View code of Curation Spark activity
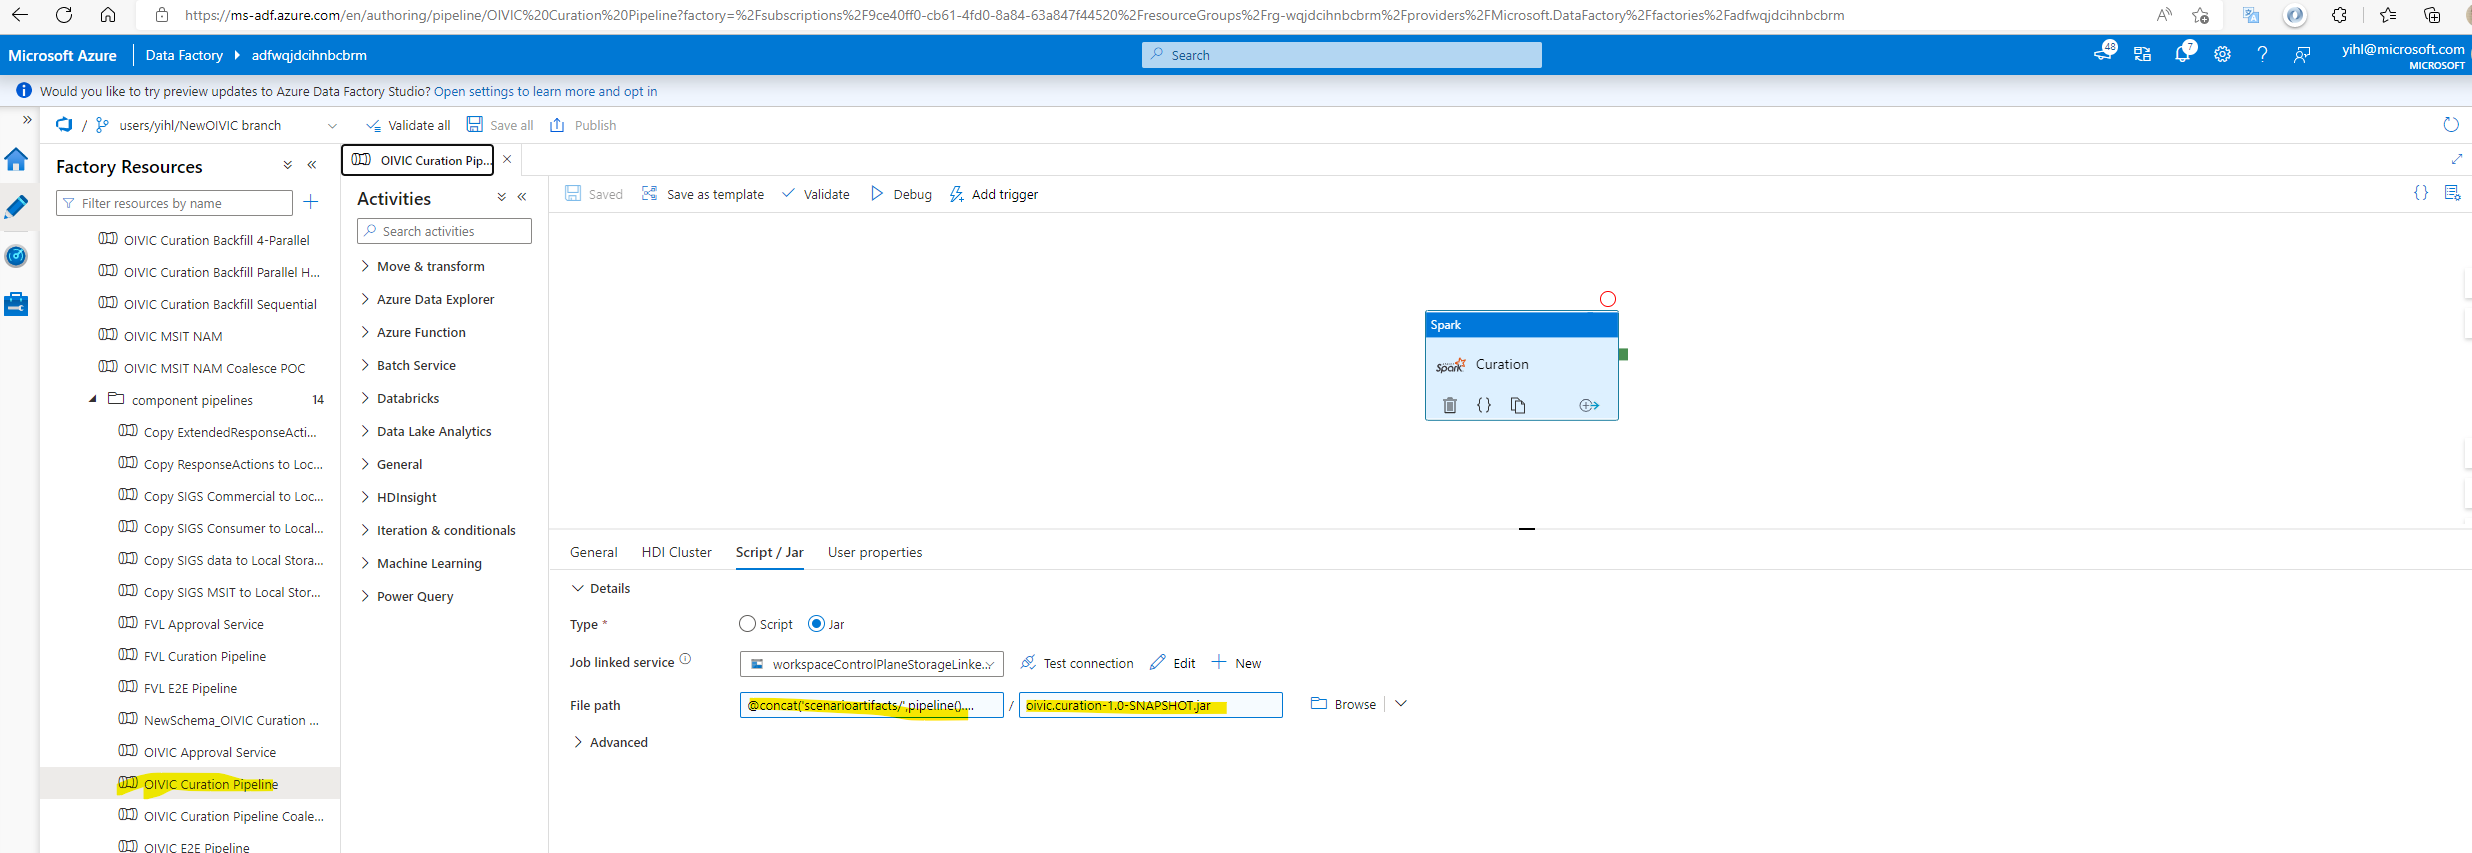 (x=1484, y=405)
